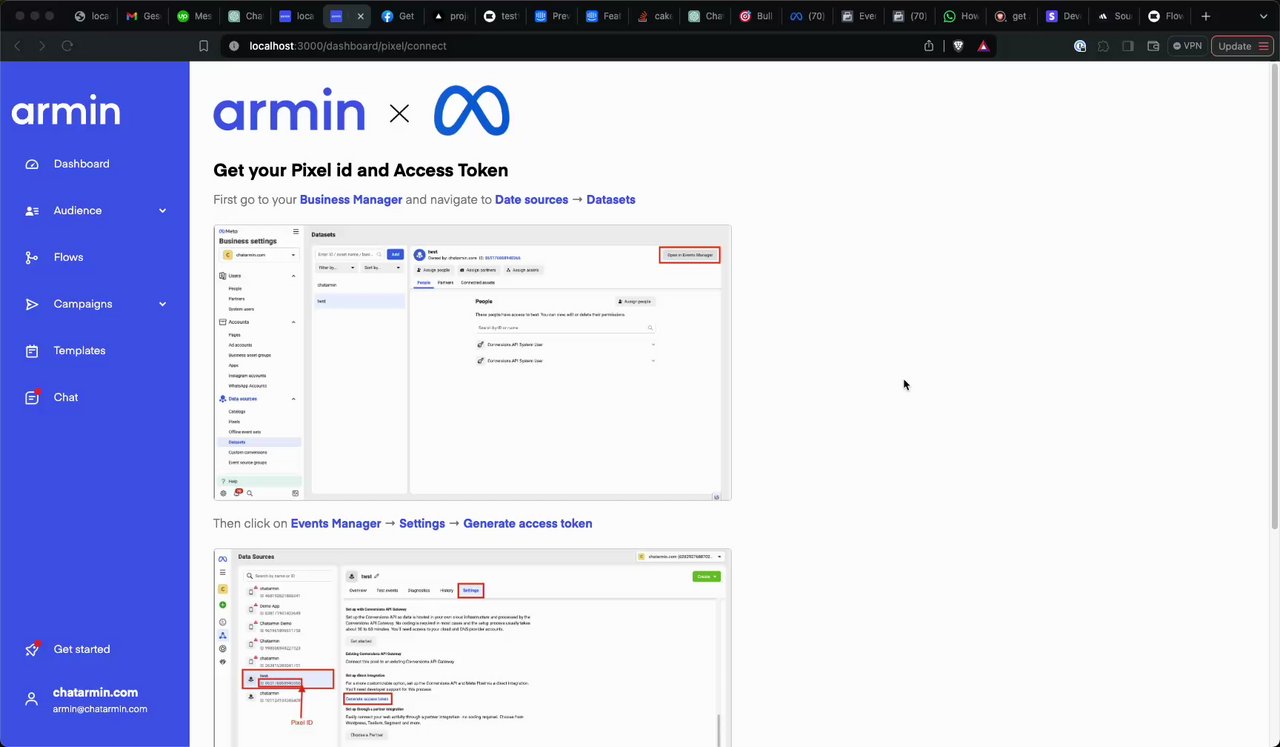This screenshot has height=747, width=1280.
Task: Click the armin@chatarmin.com email text
Action: (x=100, y=709)
